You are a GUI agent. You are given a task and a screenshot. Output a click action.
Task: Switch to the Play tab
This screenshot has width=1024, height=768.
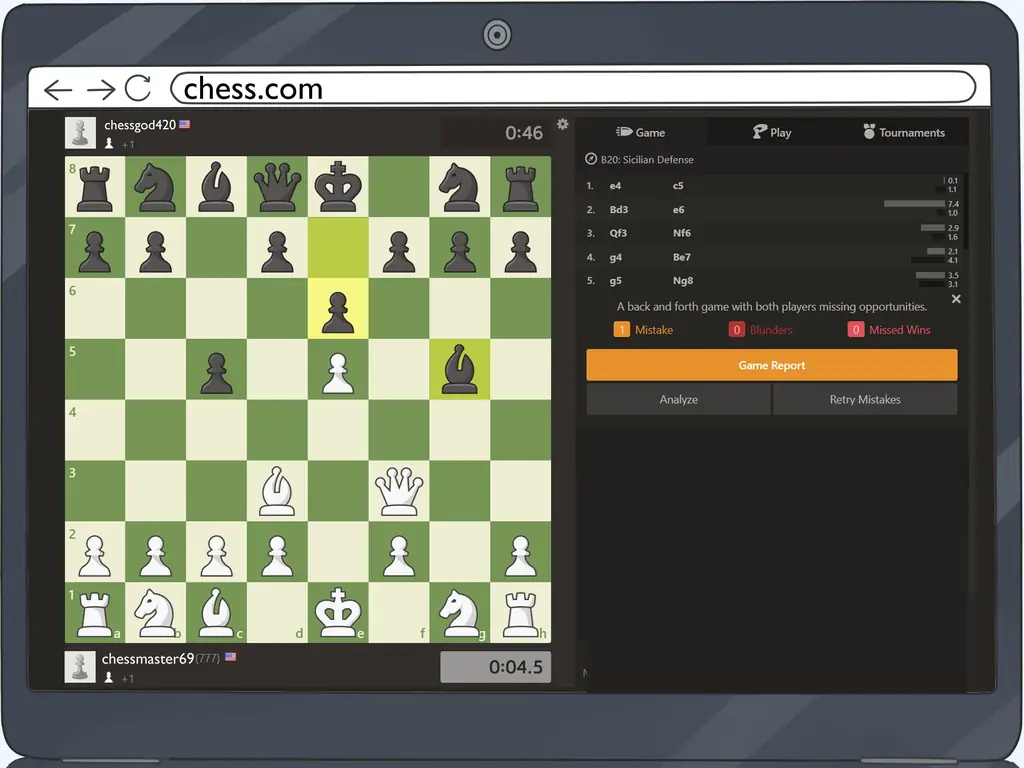[x=772, y=133]
